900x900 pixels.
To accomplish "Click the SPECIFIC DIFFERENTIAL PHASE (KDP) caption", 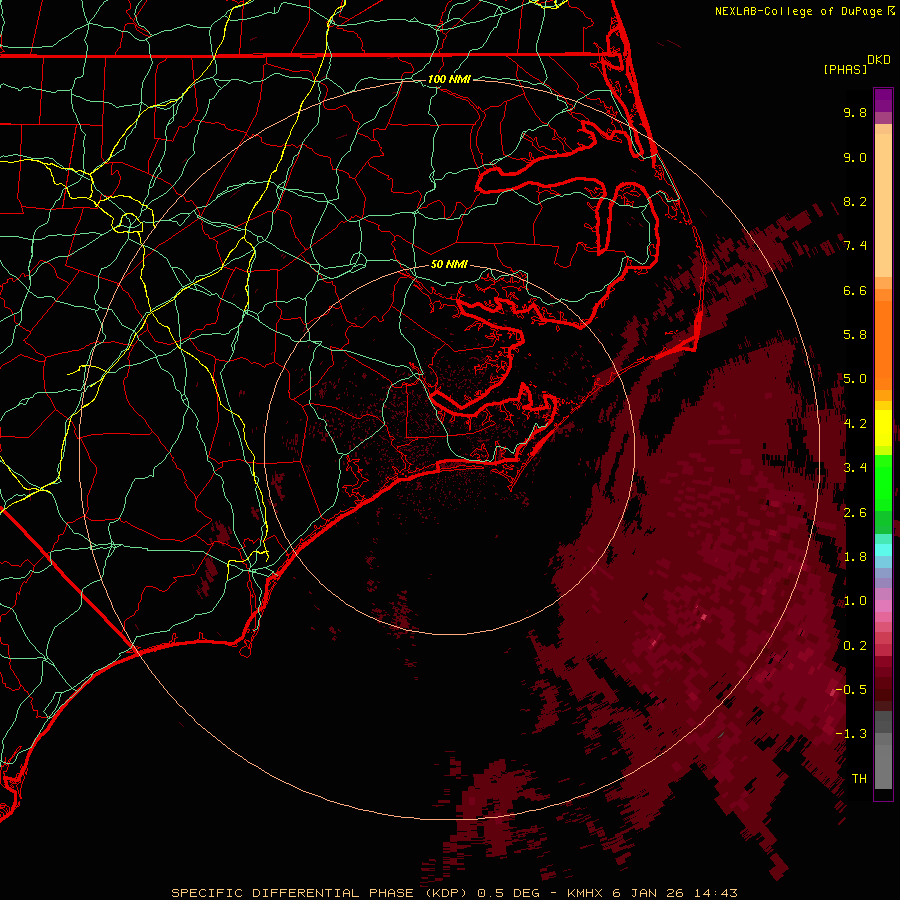I will pos(320,893).
